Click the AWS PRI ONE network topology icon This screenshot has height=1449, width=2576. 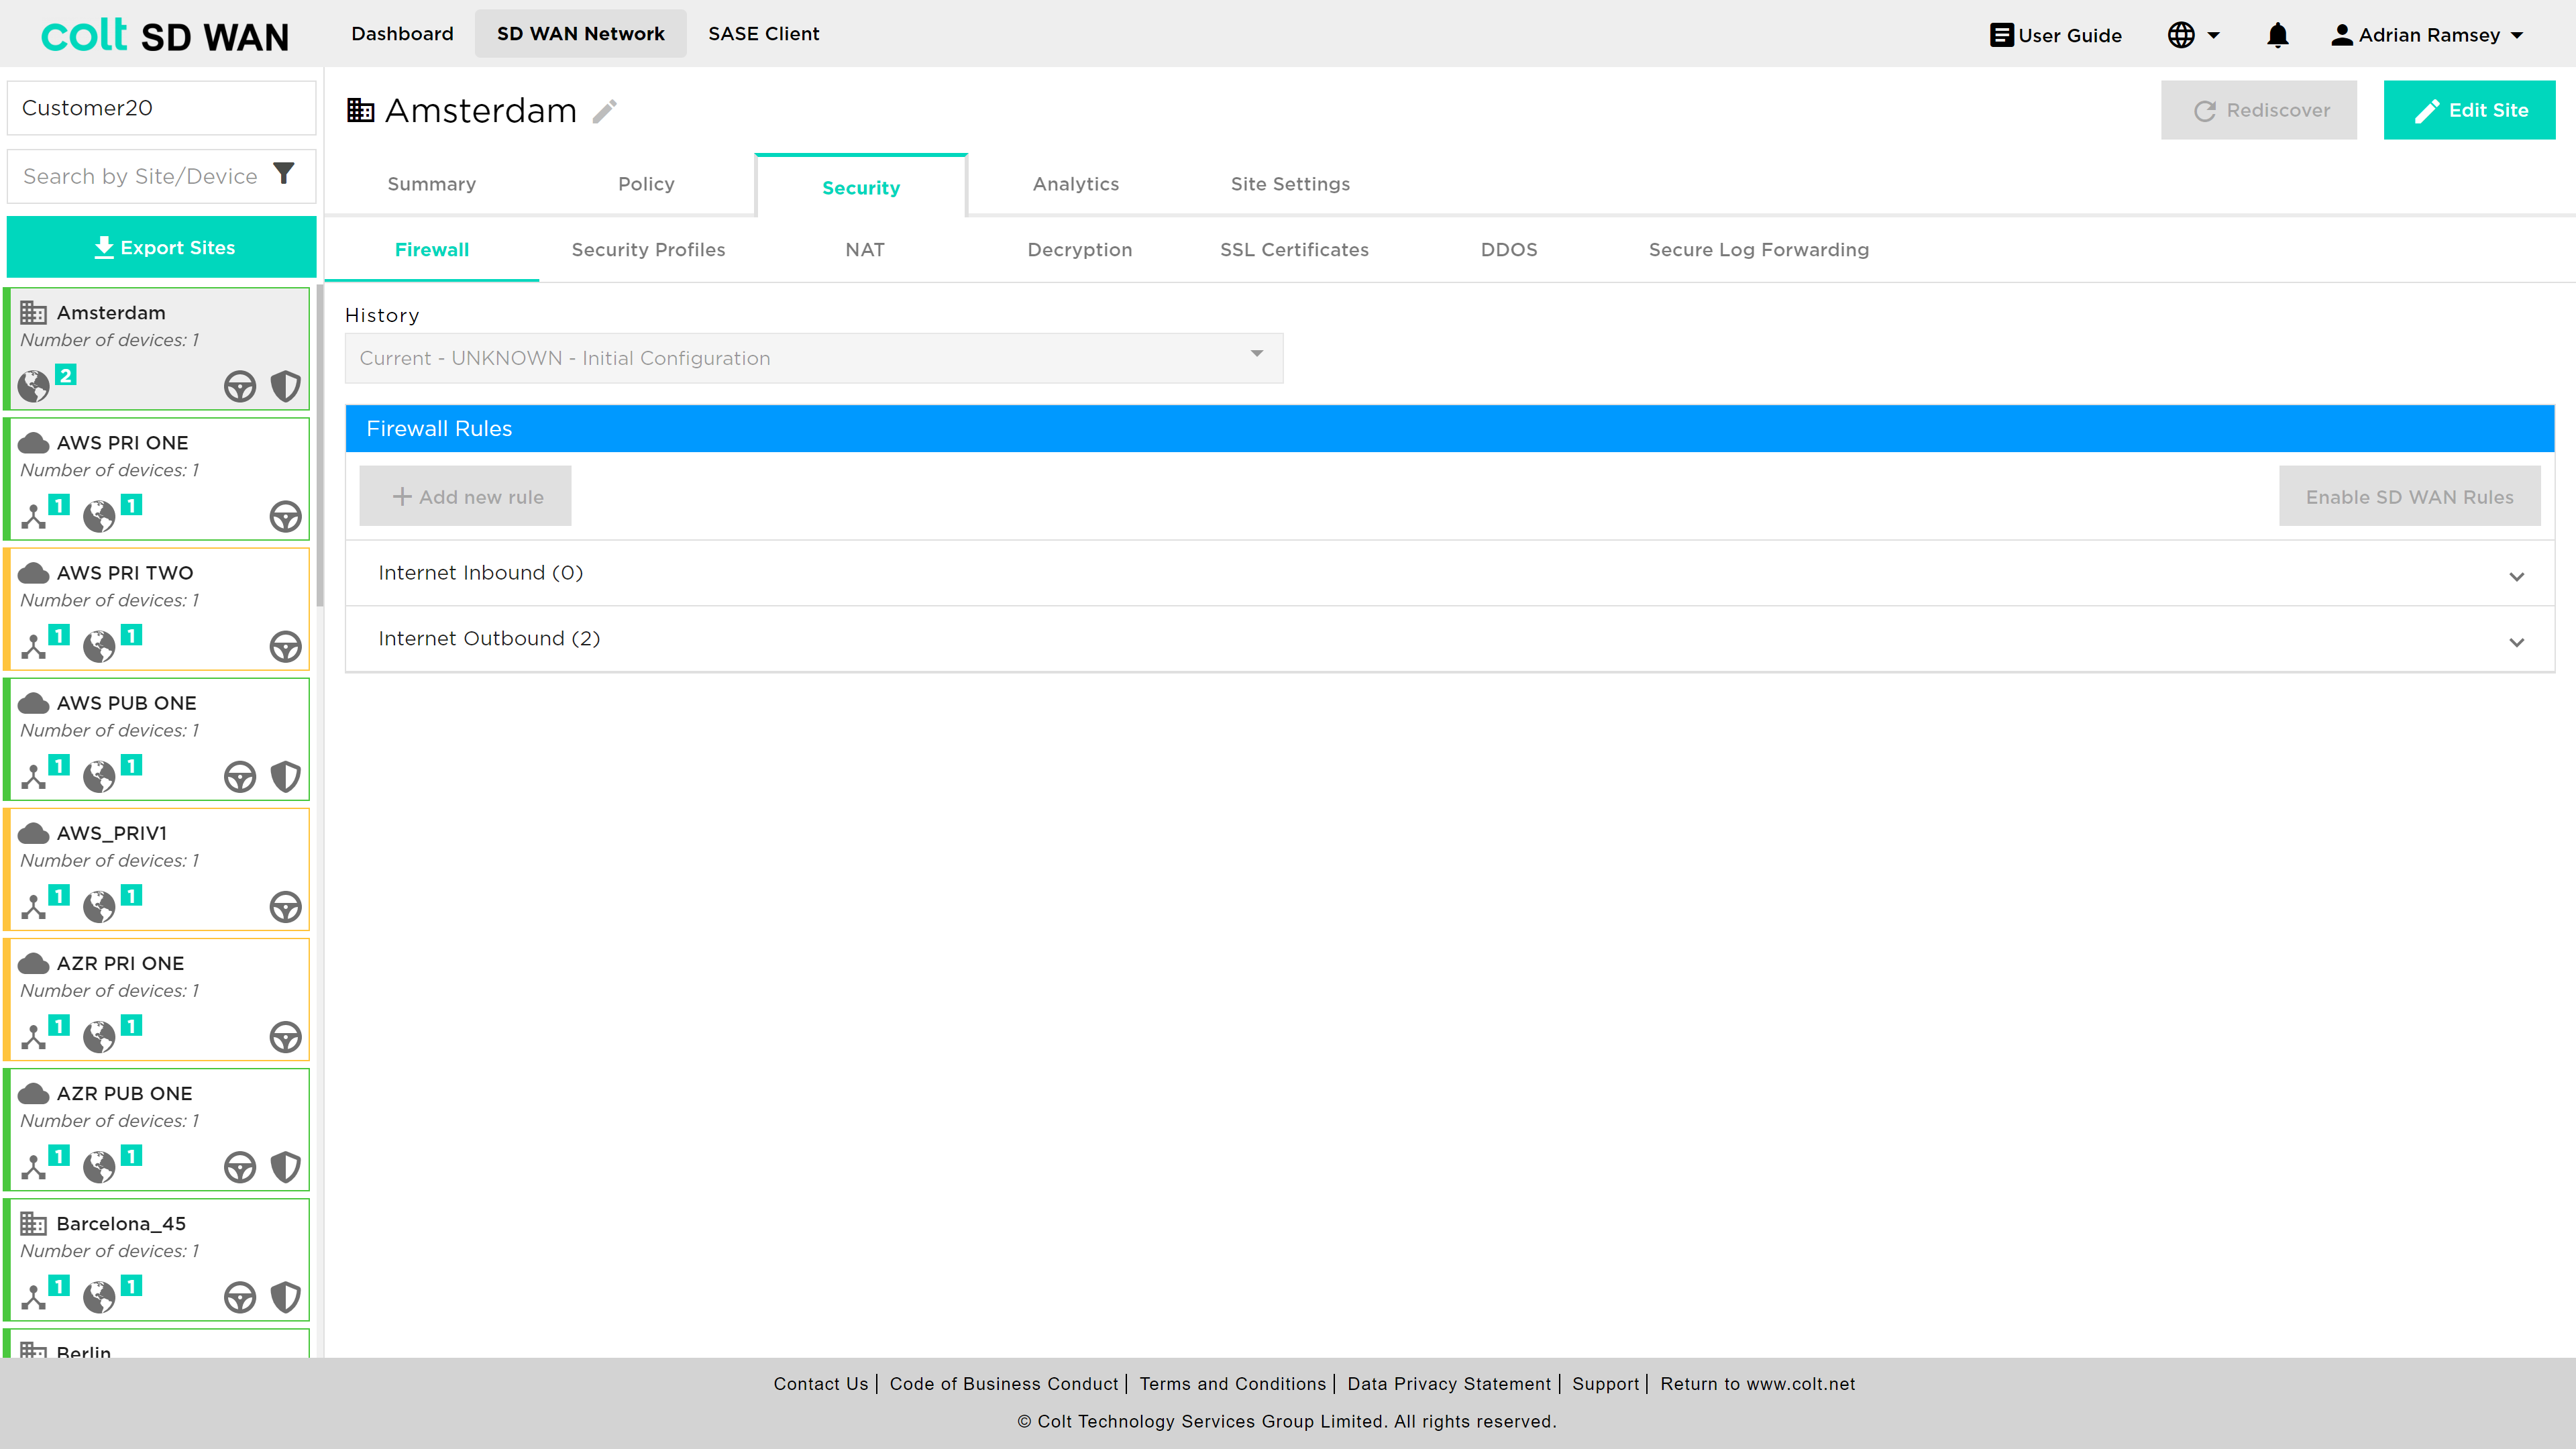point(34,516)
